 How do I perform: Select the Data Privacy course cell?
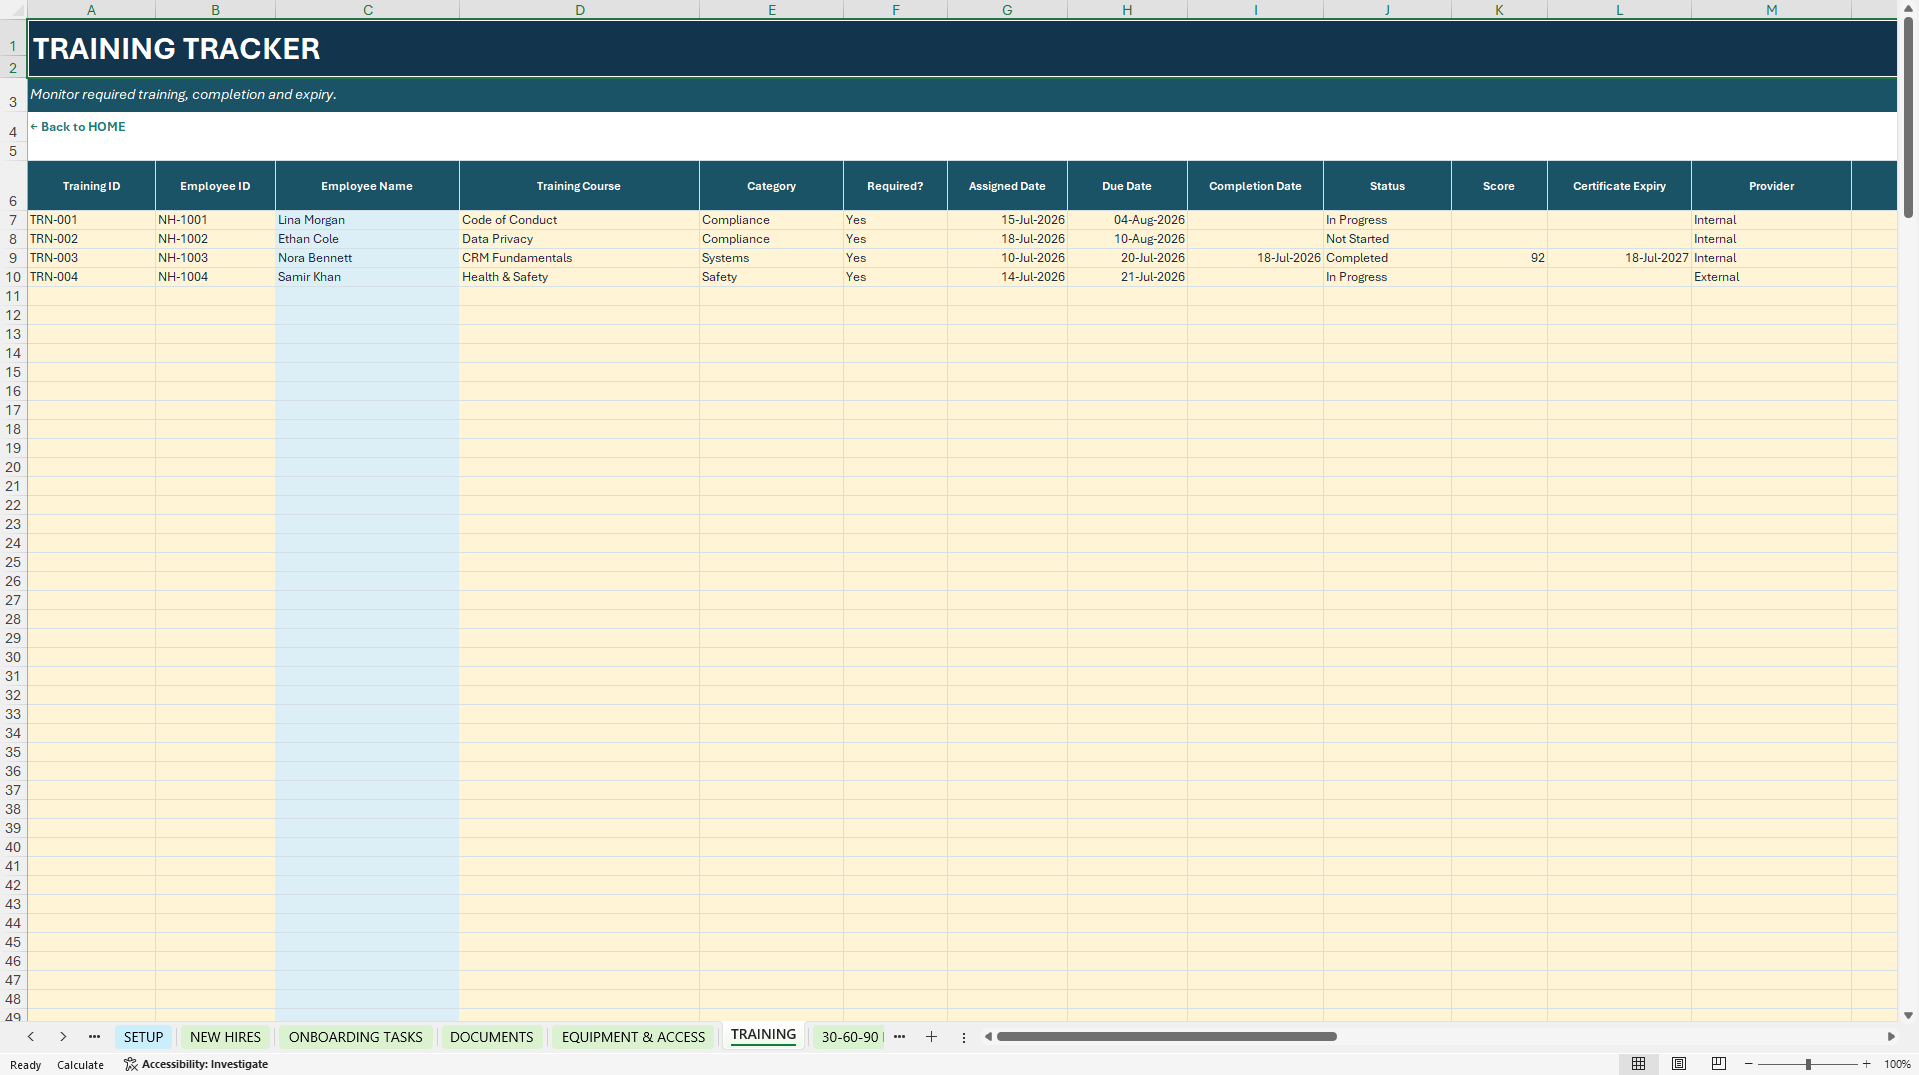579,239
